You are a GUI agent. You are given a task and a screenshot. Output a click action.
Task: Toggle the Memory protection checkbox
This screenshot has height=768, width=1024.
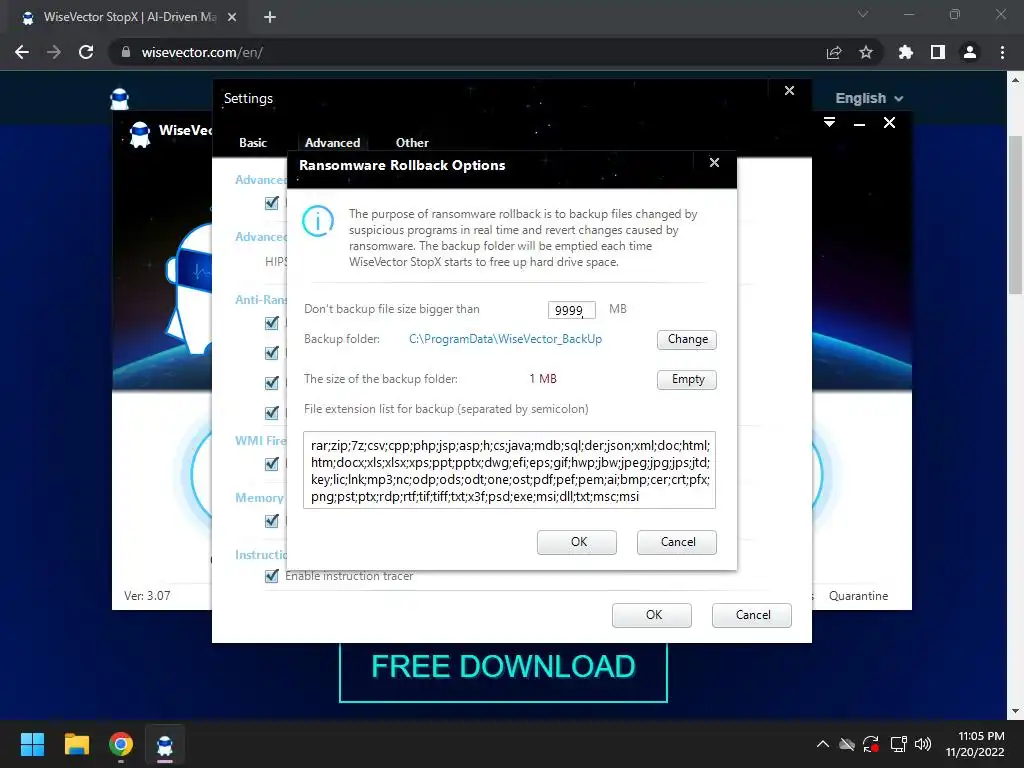pos(272,521)
